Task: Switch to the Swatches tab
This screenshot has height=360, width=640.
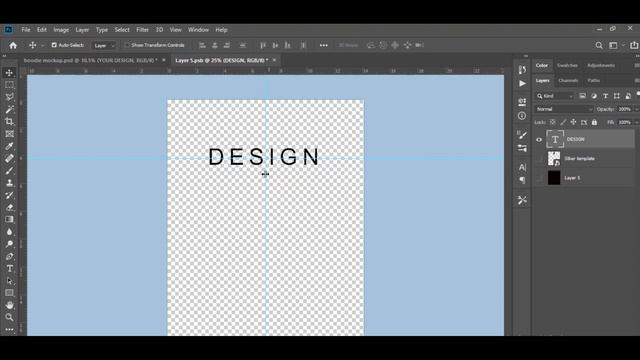Action: (x=567, y=65)
